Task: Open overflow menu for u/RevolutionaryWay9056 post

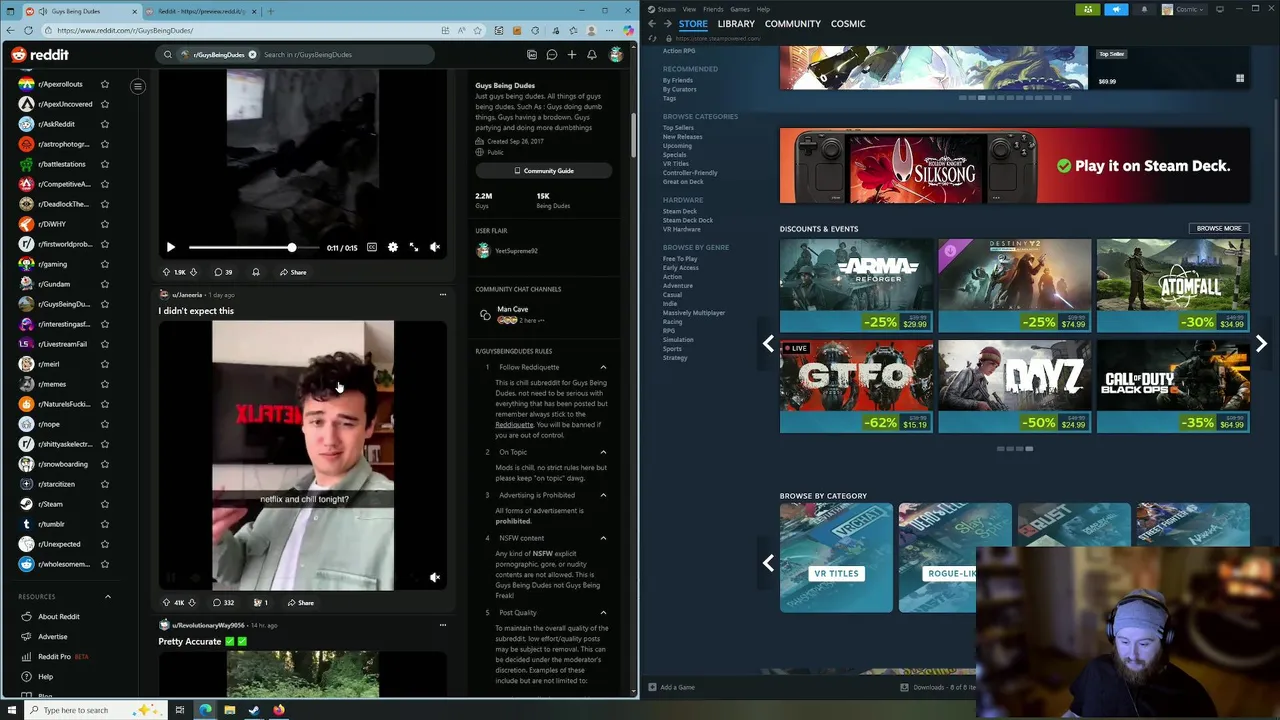Action: pos(442,625)
